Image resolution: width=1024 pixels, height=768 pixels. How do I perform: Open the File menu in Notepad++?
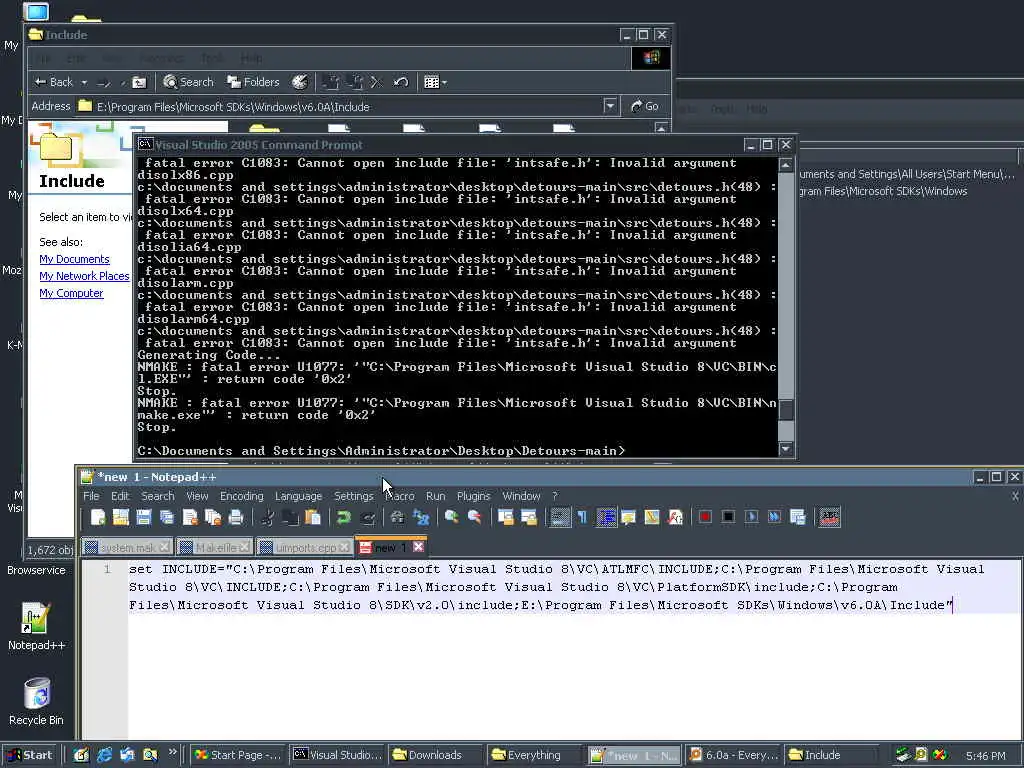[91, 496]
